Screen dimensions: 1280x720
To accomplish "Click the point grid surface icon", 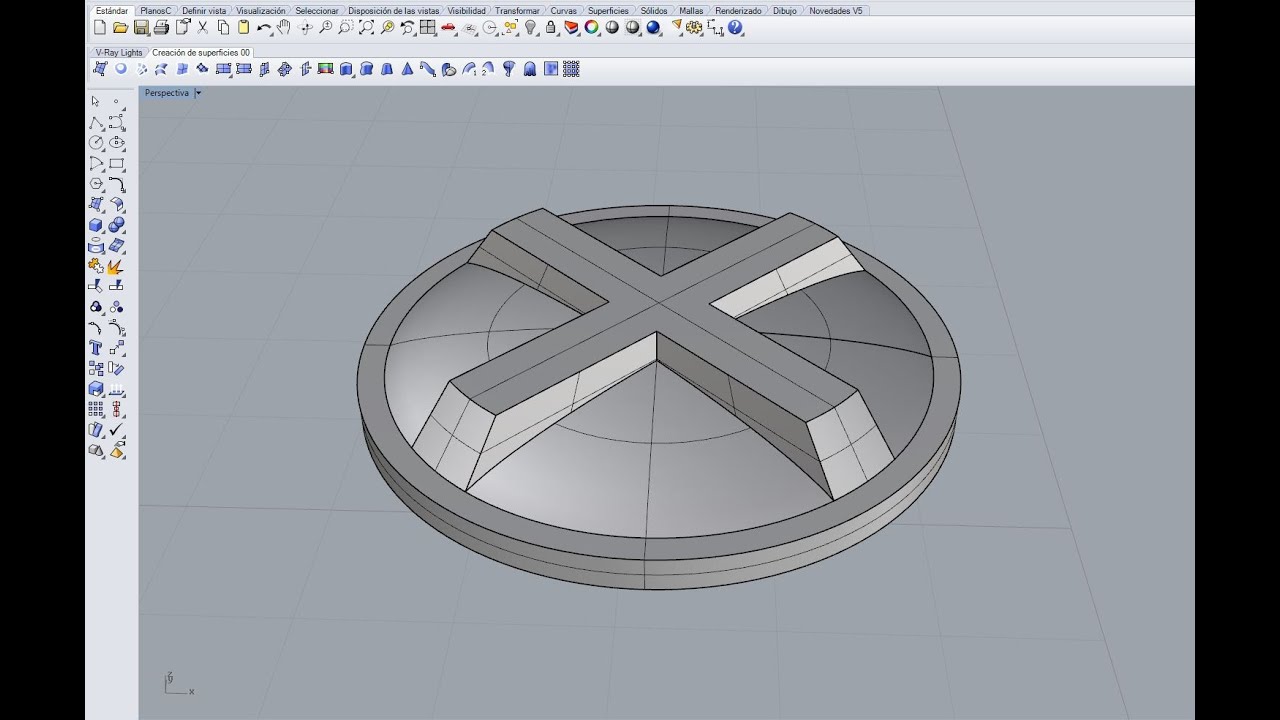I will [571, 69].
